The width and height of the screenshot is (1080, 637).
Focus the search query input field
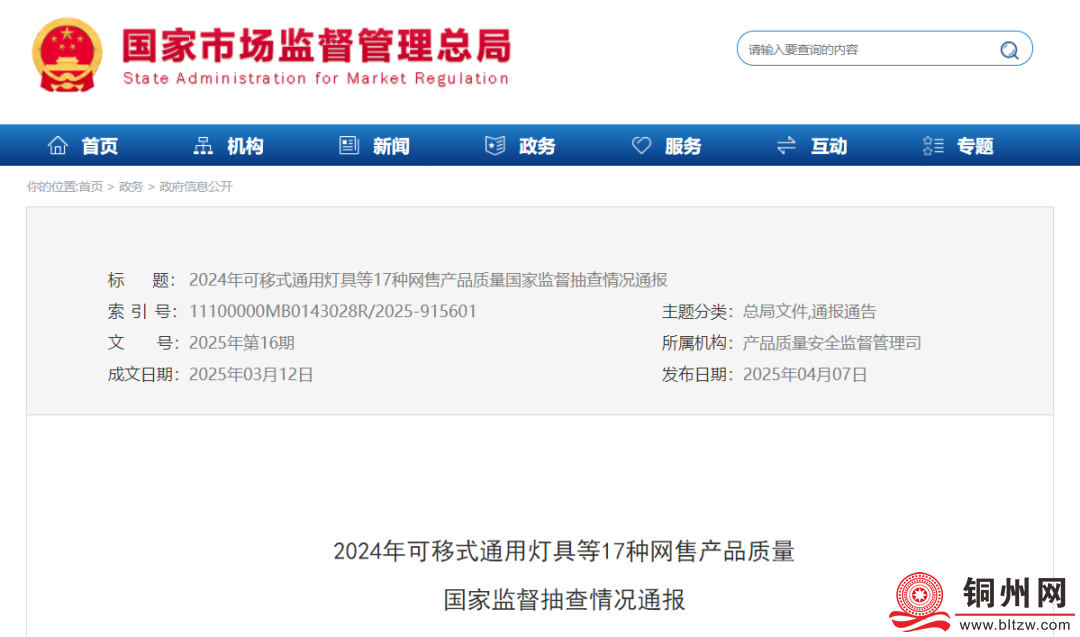tap(865, 50)
